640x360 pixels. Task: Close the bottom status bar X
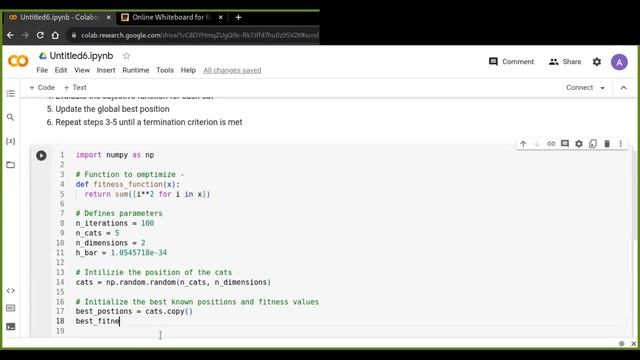pyautogui.click(x=633, y=344)
